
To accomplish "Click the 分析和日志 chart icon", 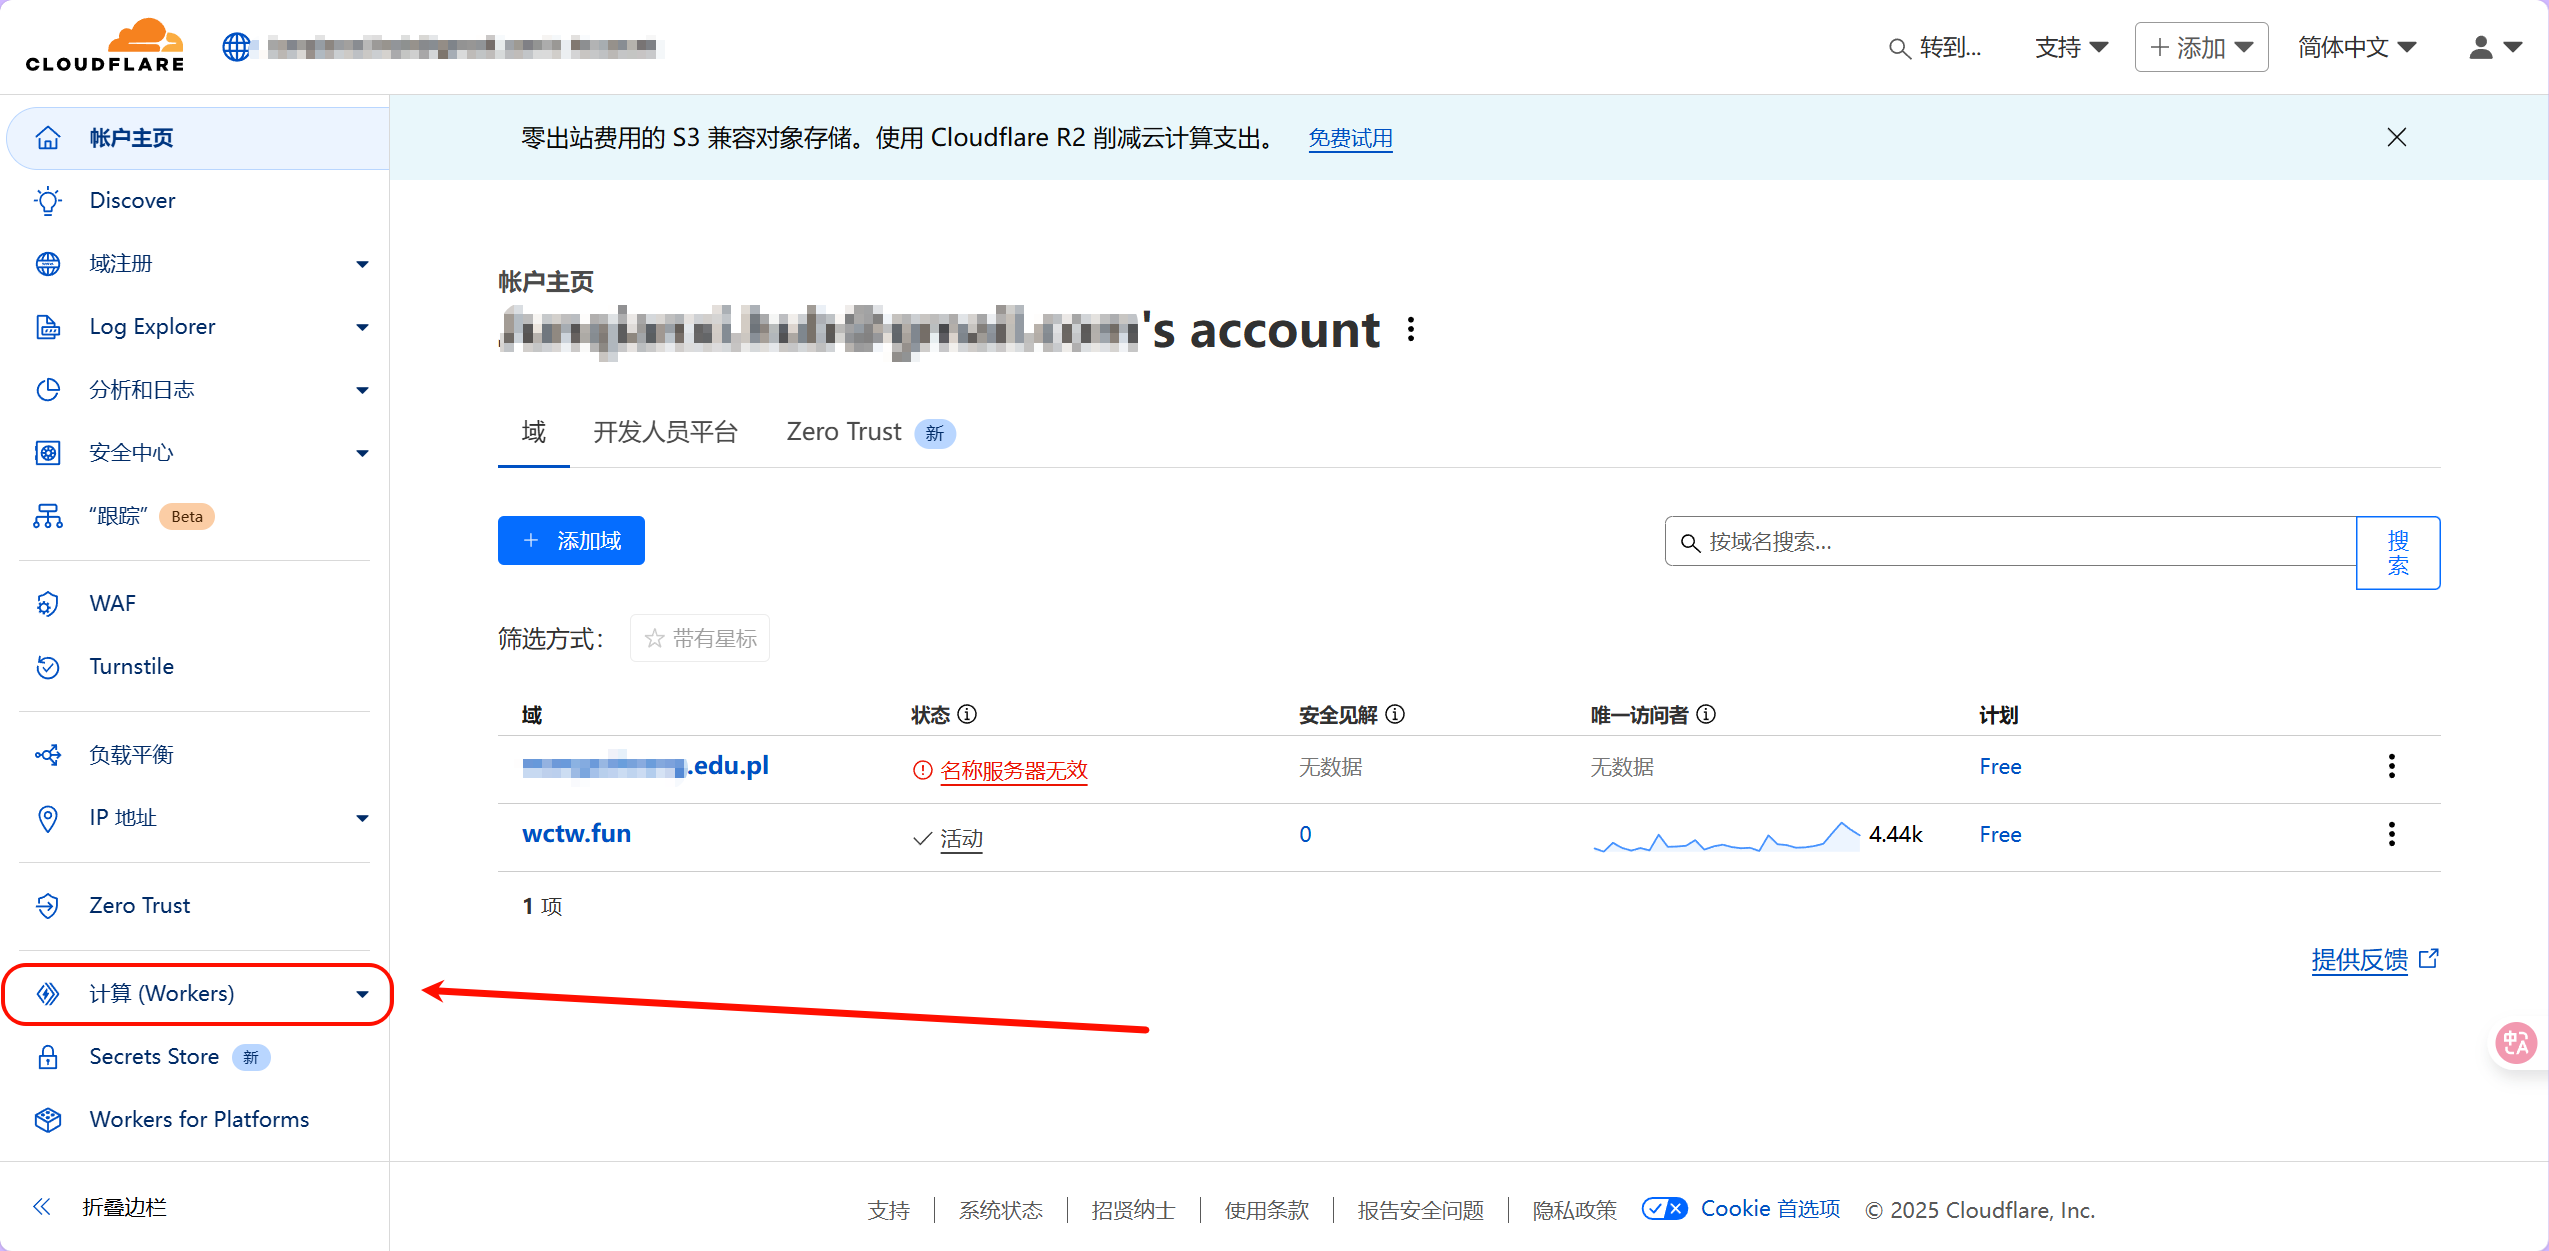I will coord(48,389).
